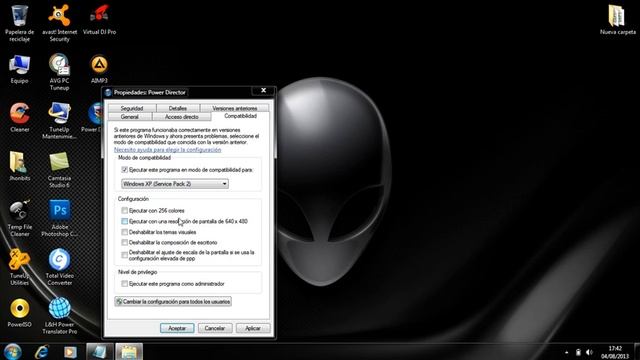Open the Versiones anteriores tab
The image size is (640, 360).
(x=235, y=108)
